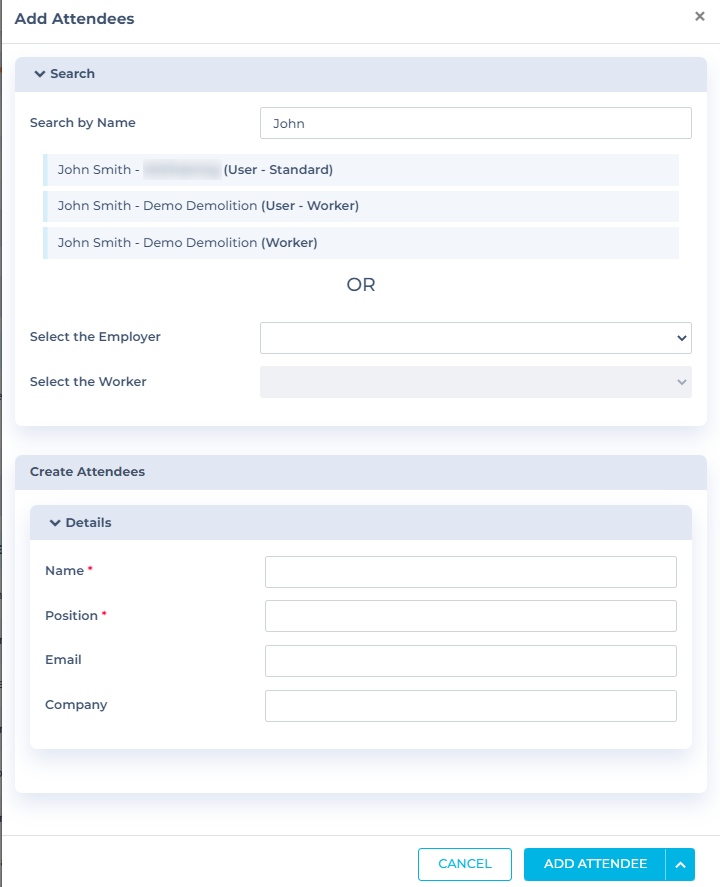
Task: Click the Search section title
Action: [73, 74]
